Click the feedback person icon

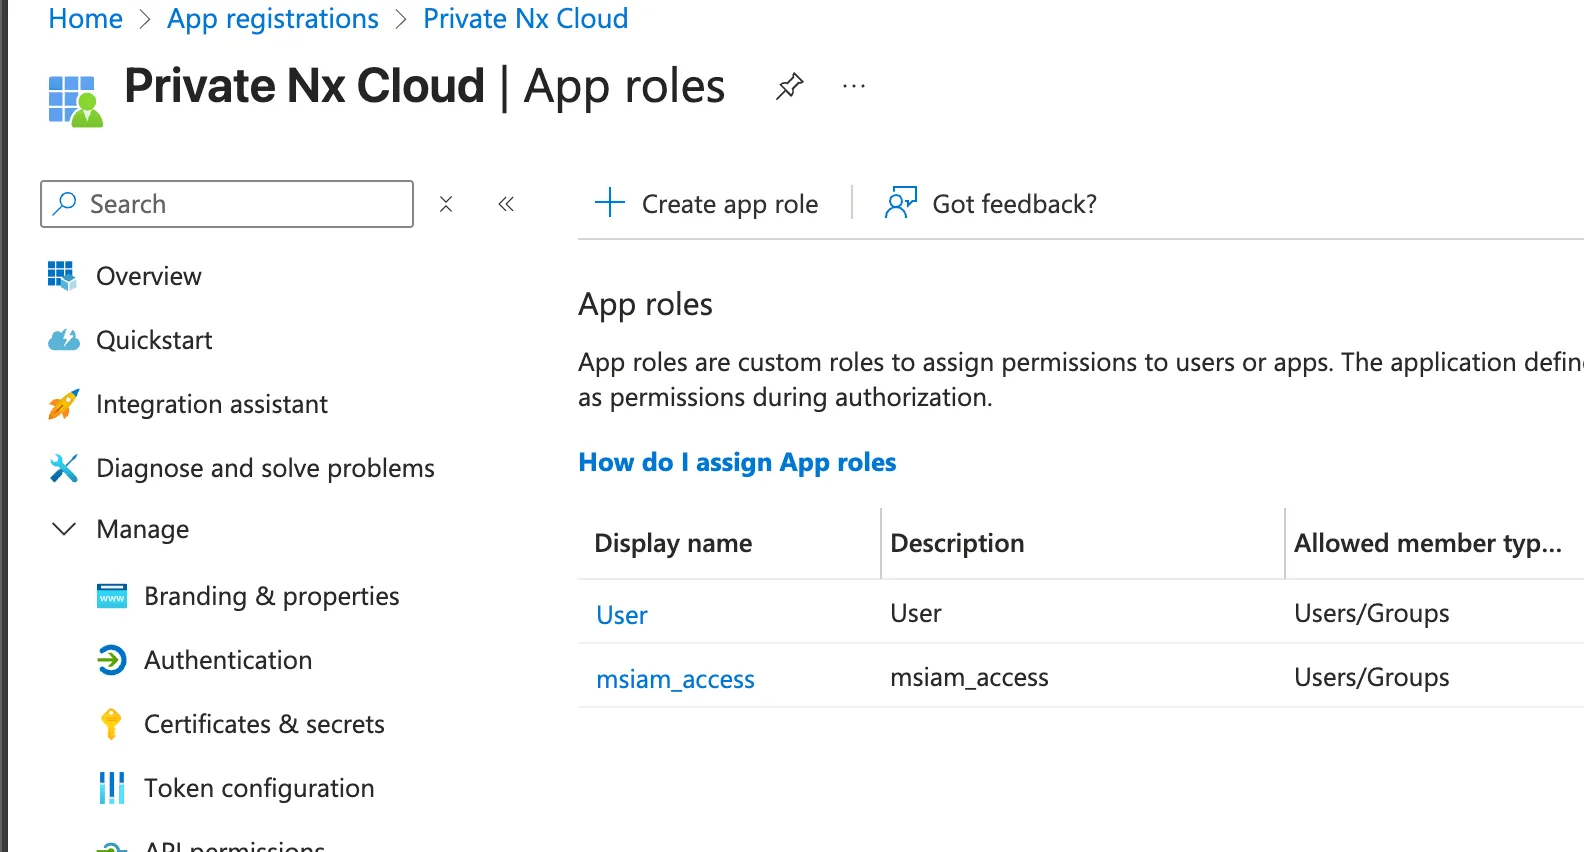(x=900, y=203)
